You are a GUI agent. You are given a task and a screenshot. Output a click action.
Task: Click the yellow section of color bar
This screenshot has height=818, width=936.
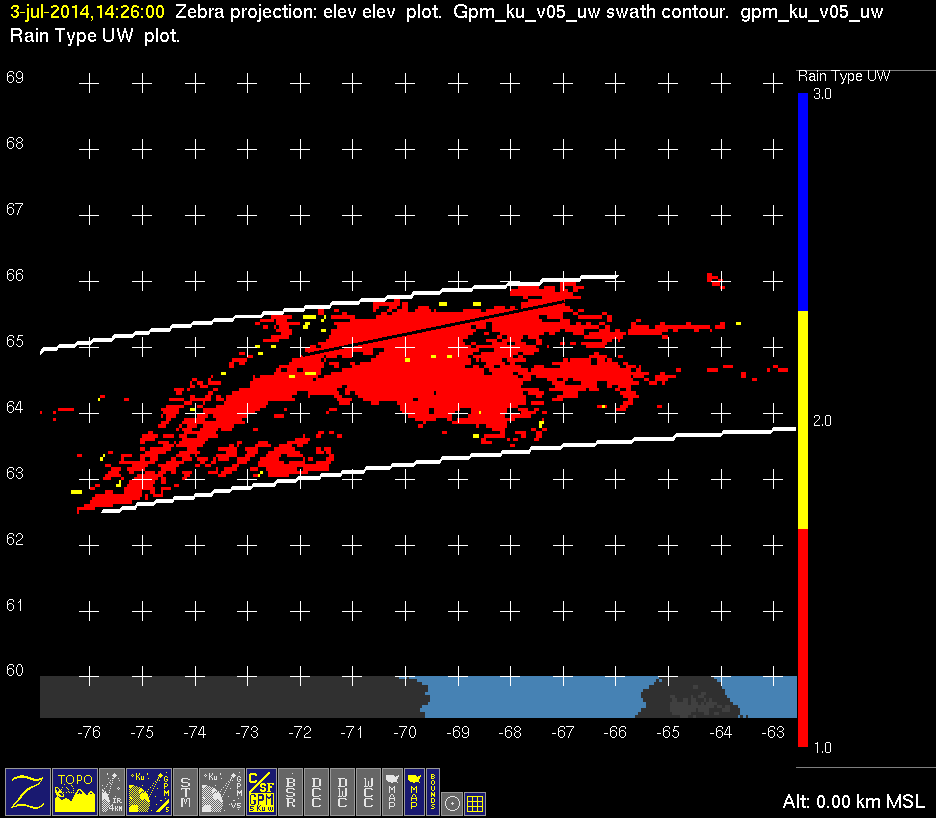pyautogui.click(x=802, y=420)
